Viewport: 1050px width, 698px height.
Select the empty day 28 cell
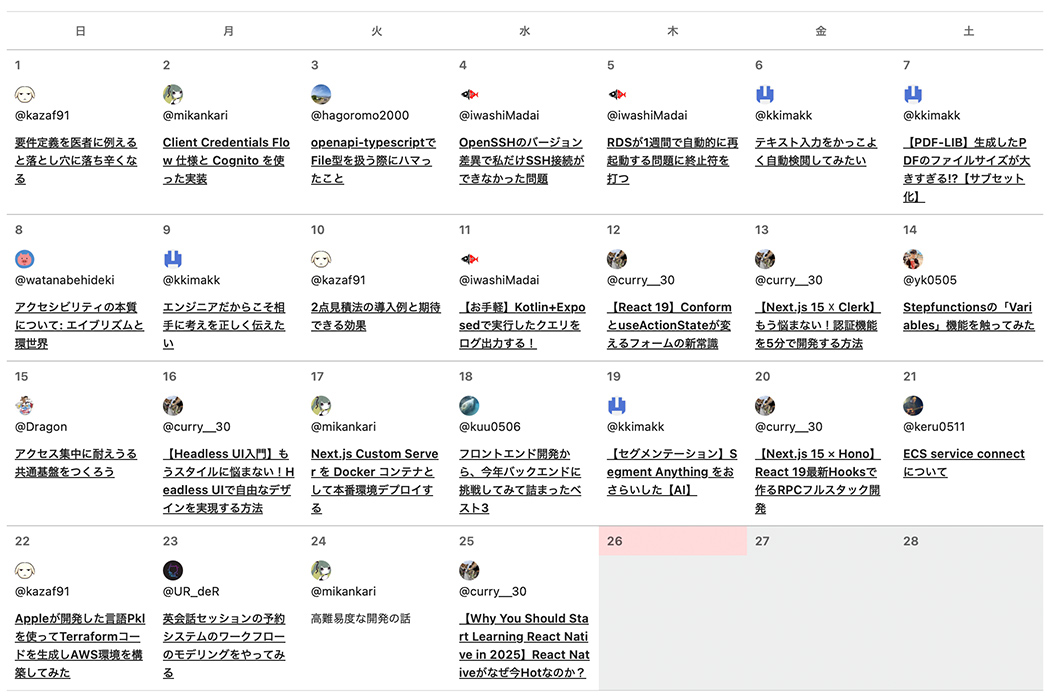(x=969, y=608)
